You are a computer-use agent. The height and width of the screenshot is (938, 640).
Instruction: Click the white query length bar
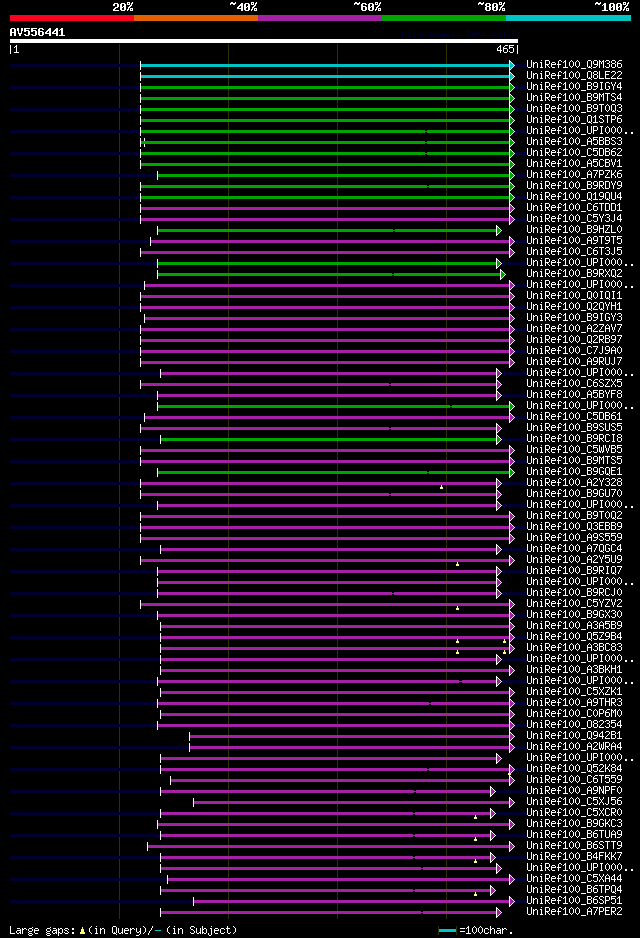[x=264, y=41]
